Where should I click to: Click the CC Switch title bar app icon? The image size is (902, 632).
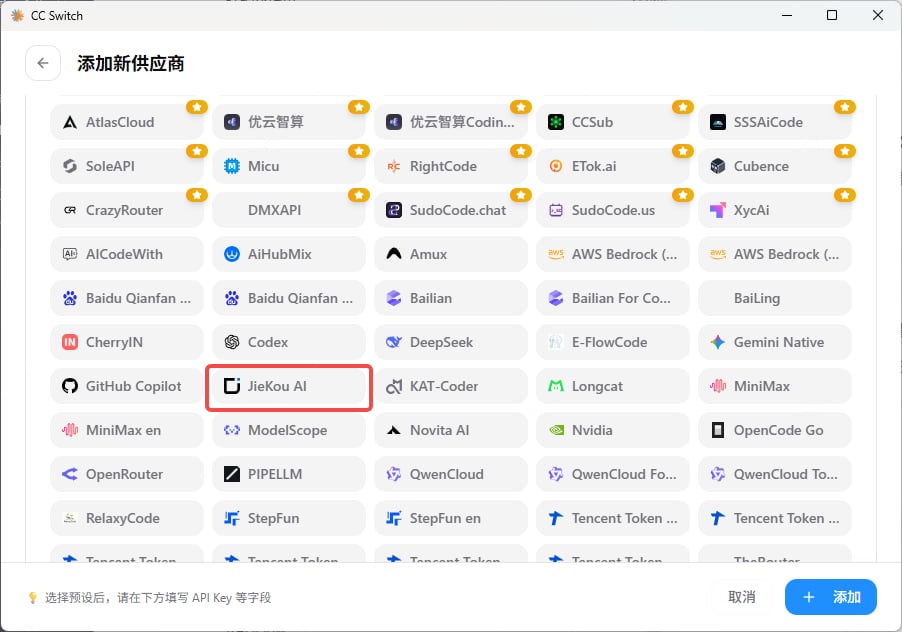pos(17,16)
